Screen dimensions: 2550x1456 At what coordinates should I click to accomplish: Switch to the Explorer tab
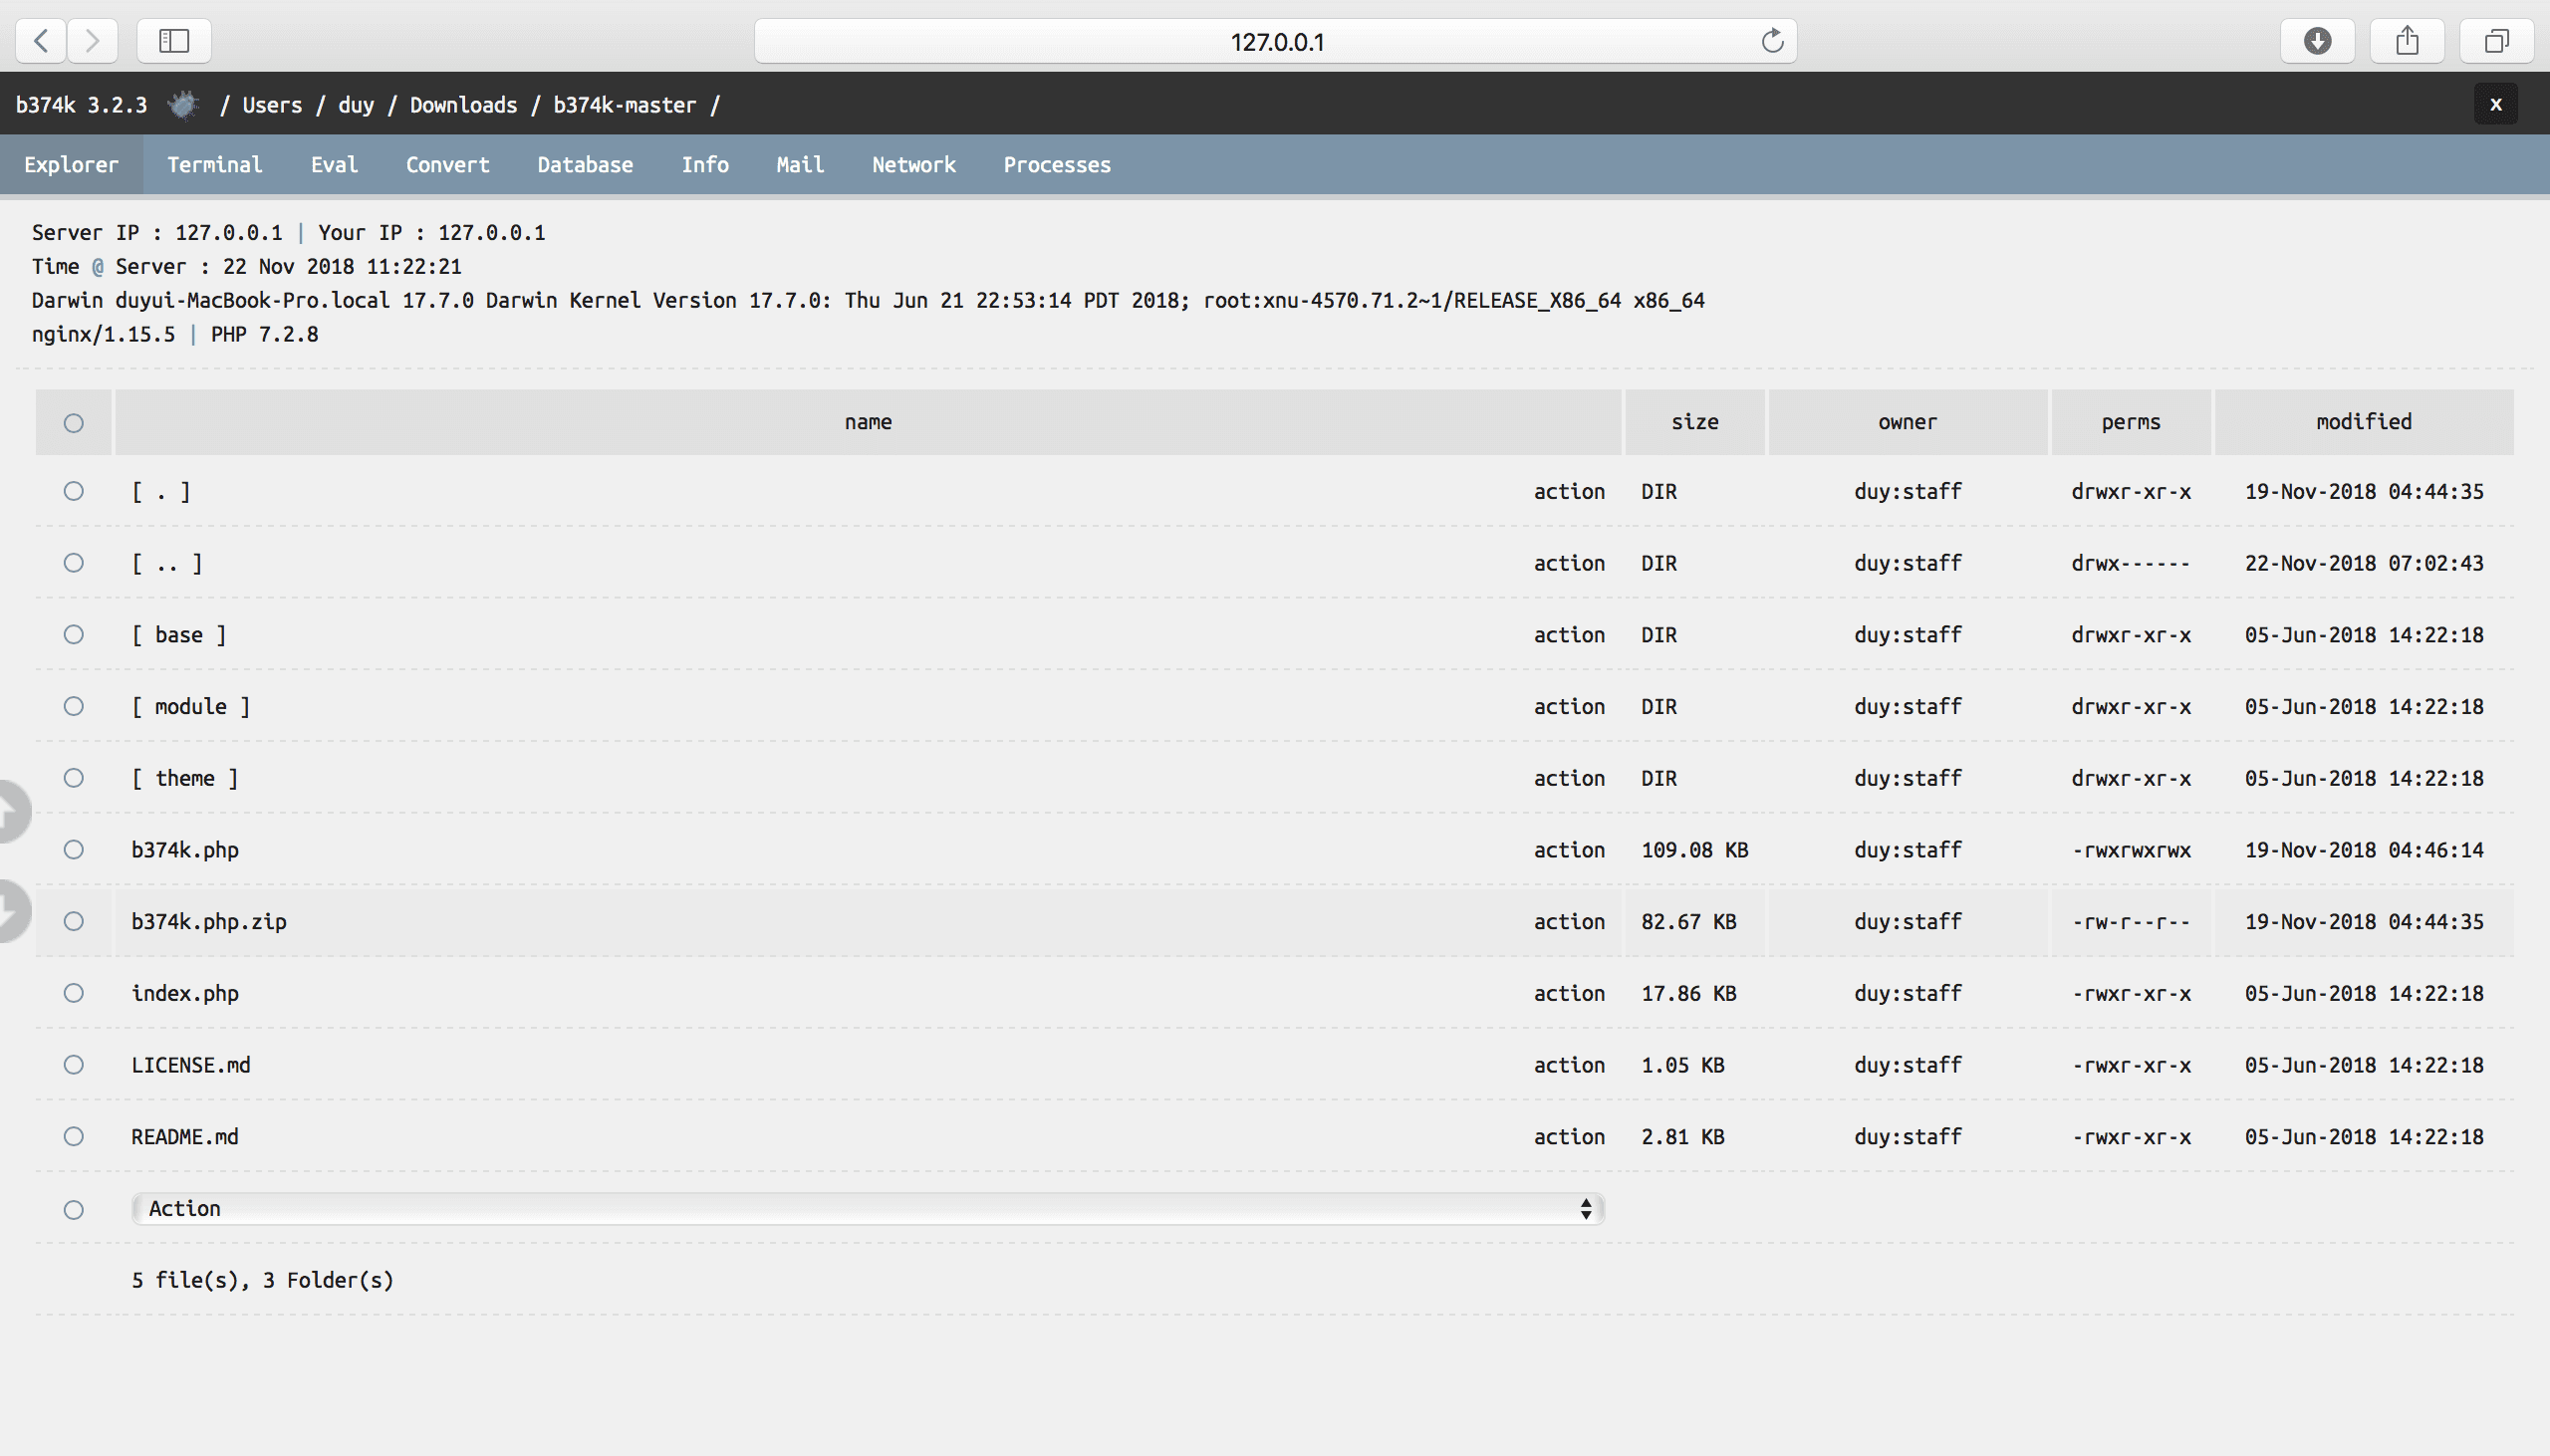point(71,165)
